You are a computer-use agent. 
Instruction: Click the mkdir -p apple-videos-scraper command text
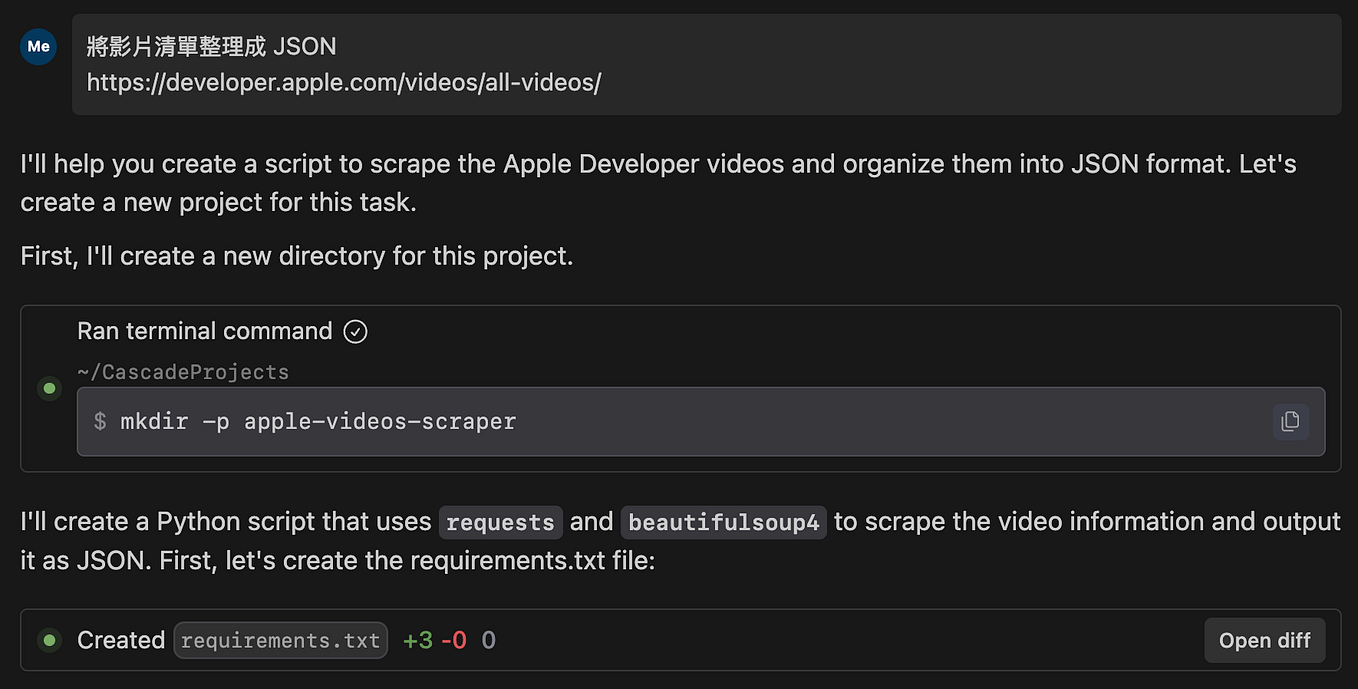click(x=318, y=421)
